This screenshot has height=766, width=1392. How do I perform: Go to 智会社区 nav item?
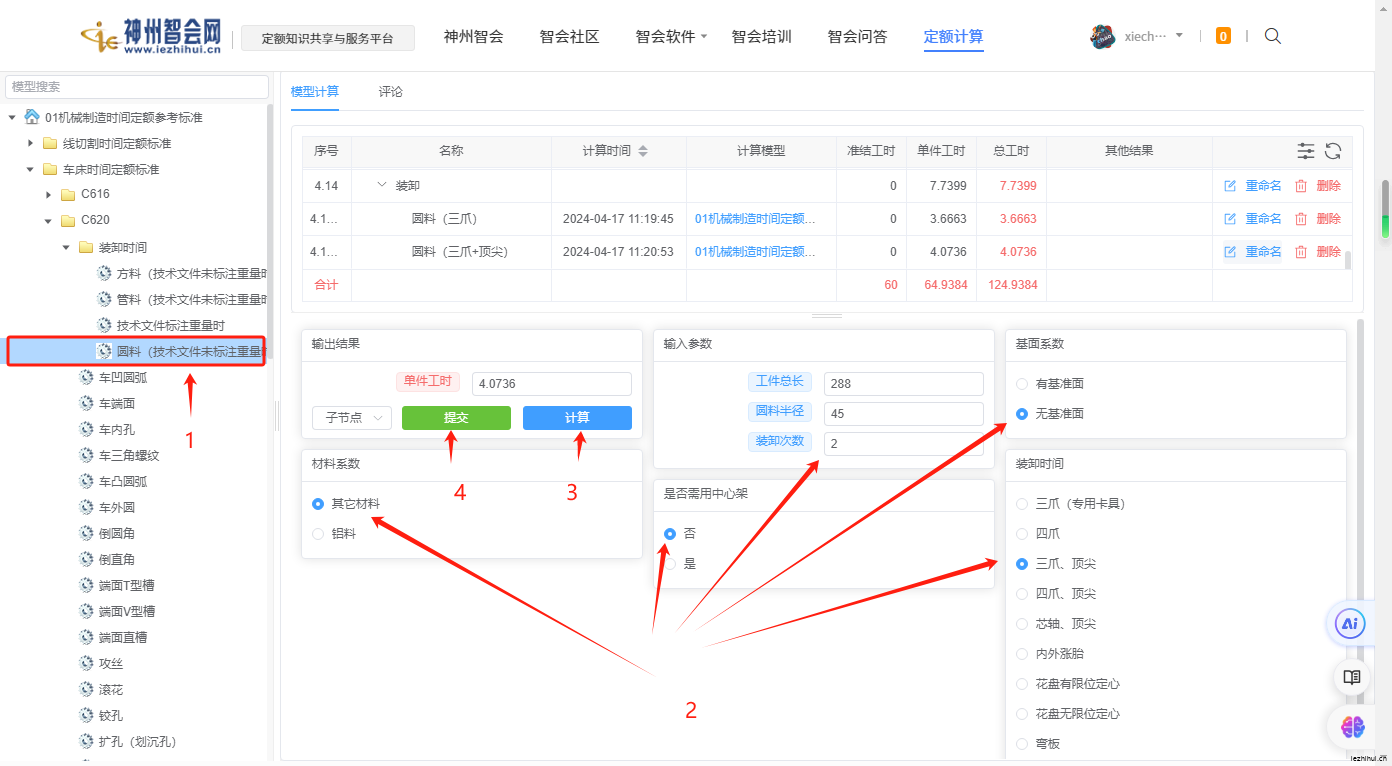point(570,37)
